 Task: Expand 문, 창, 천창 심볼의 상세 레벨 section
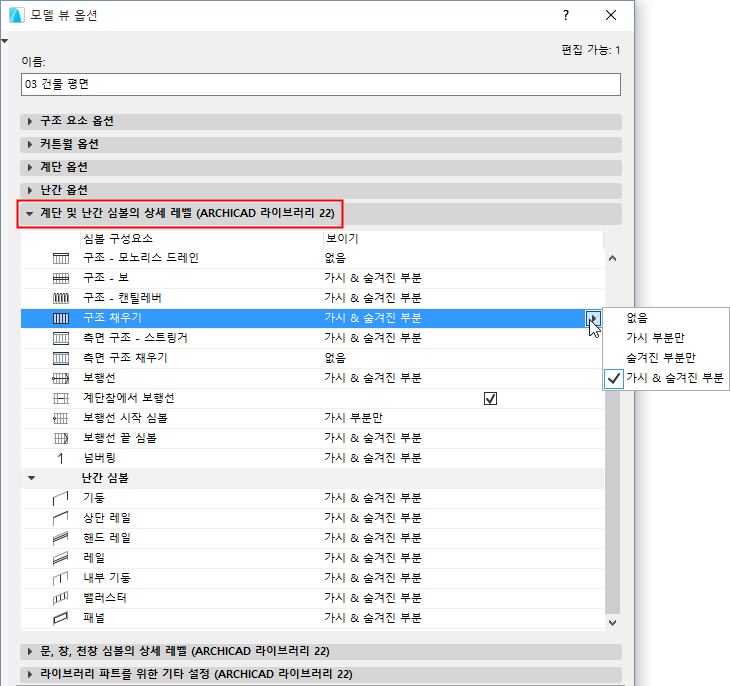pos(30,652)
